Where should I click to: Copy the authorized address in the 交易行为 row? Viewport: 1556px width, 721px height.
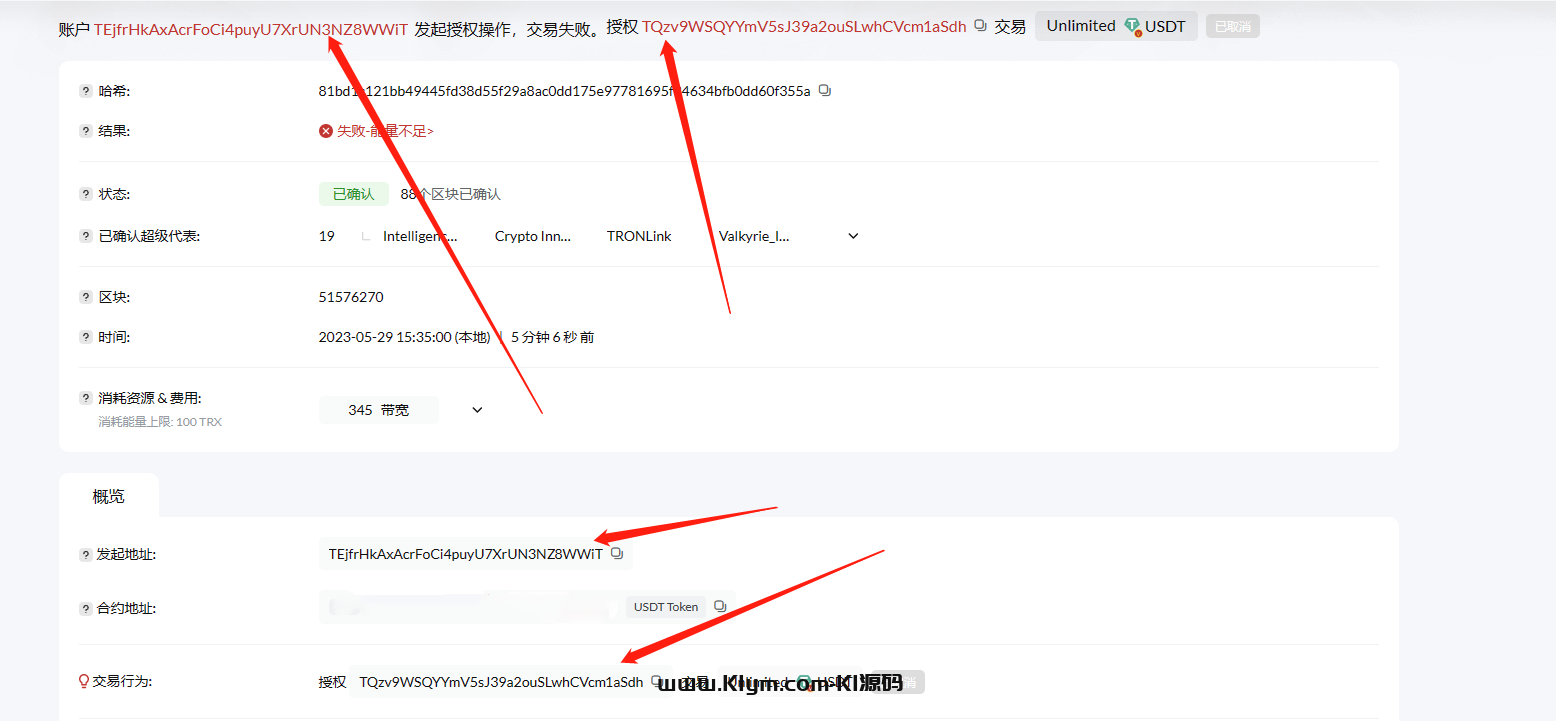tap(657, 681)
